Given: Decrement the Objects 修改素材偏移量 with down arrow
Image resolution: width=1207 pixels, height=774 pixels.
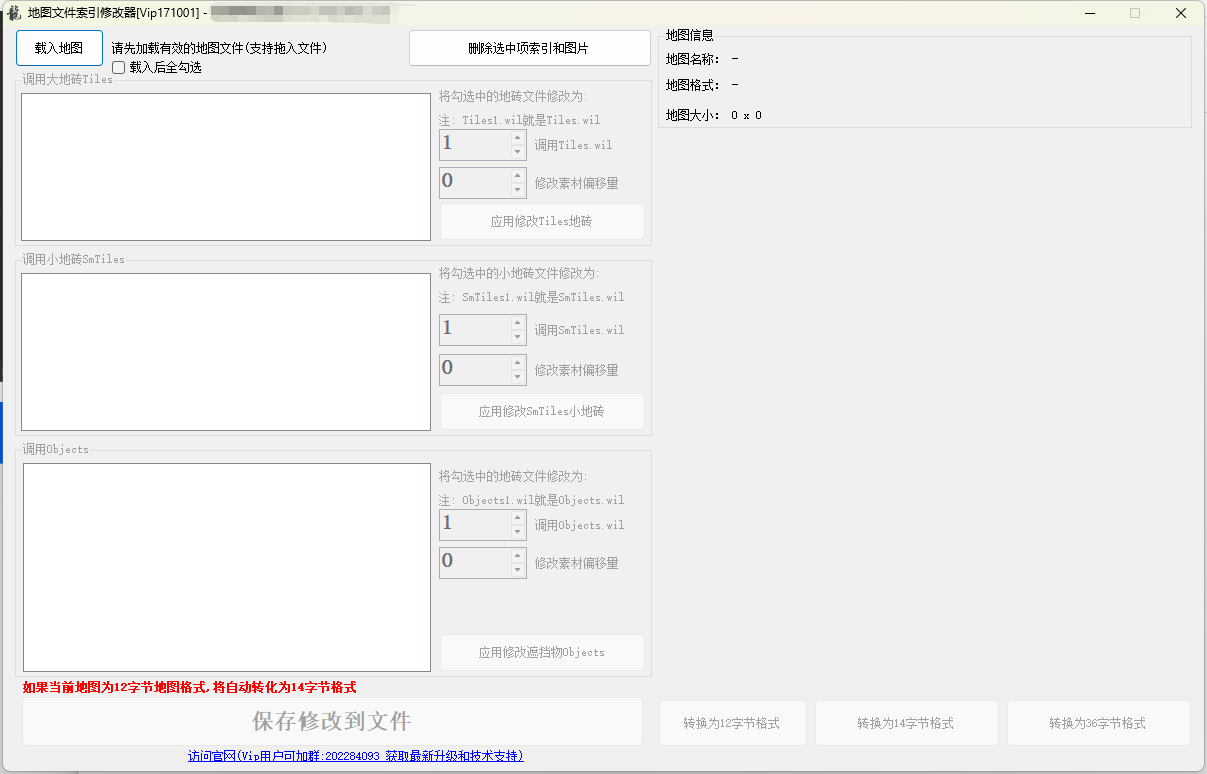Looking at the screenshot, I should point(518,568).
